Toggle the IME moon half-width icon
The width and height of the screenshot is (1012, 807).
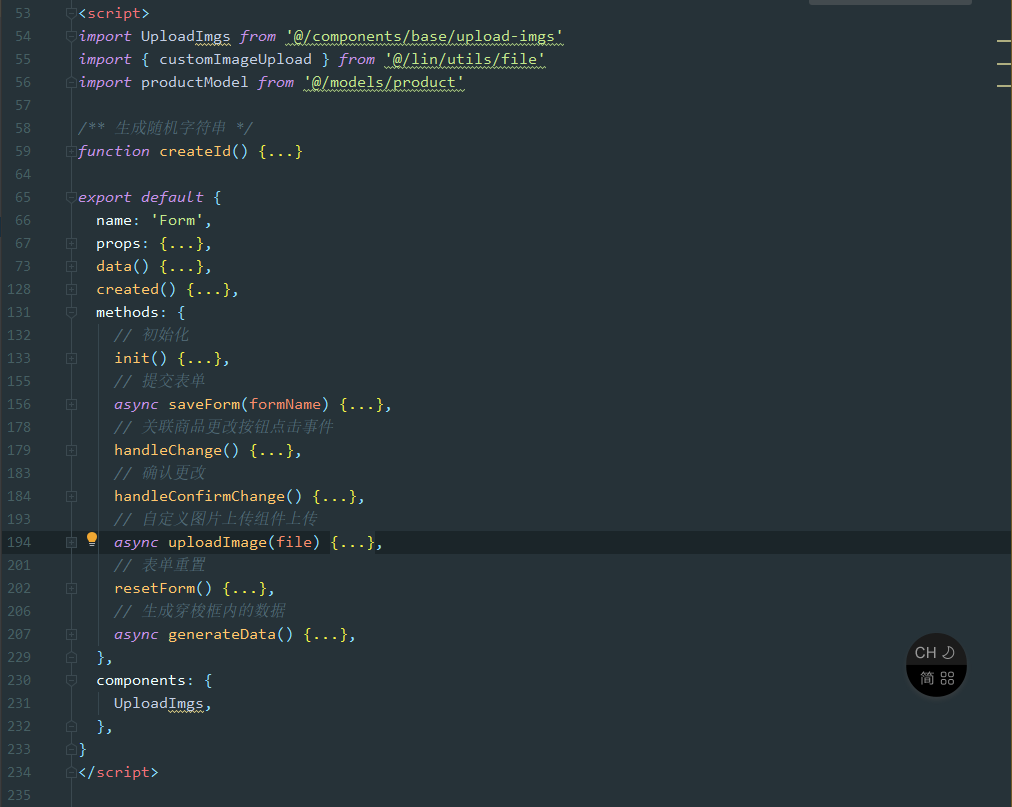pyautogui.click(x=948, y=653)
